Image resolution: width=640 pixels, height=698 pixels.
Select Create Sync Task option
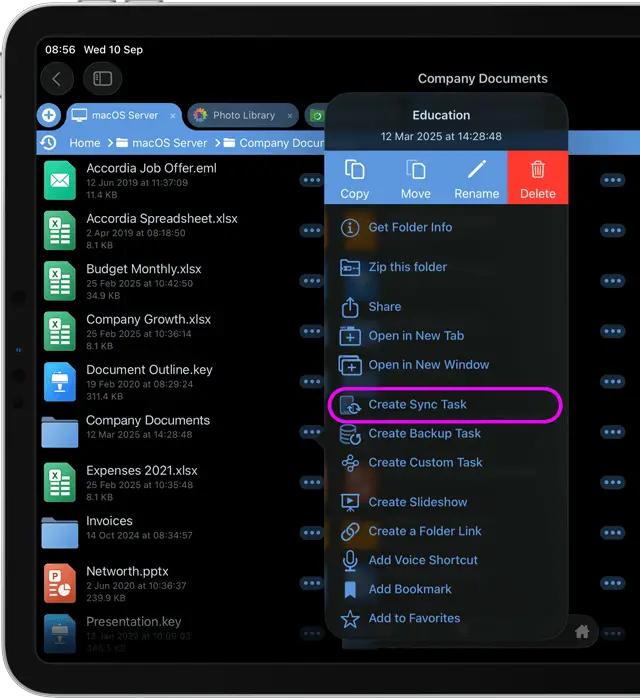(417, 404)
